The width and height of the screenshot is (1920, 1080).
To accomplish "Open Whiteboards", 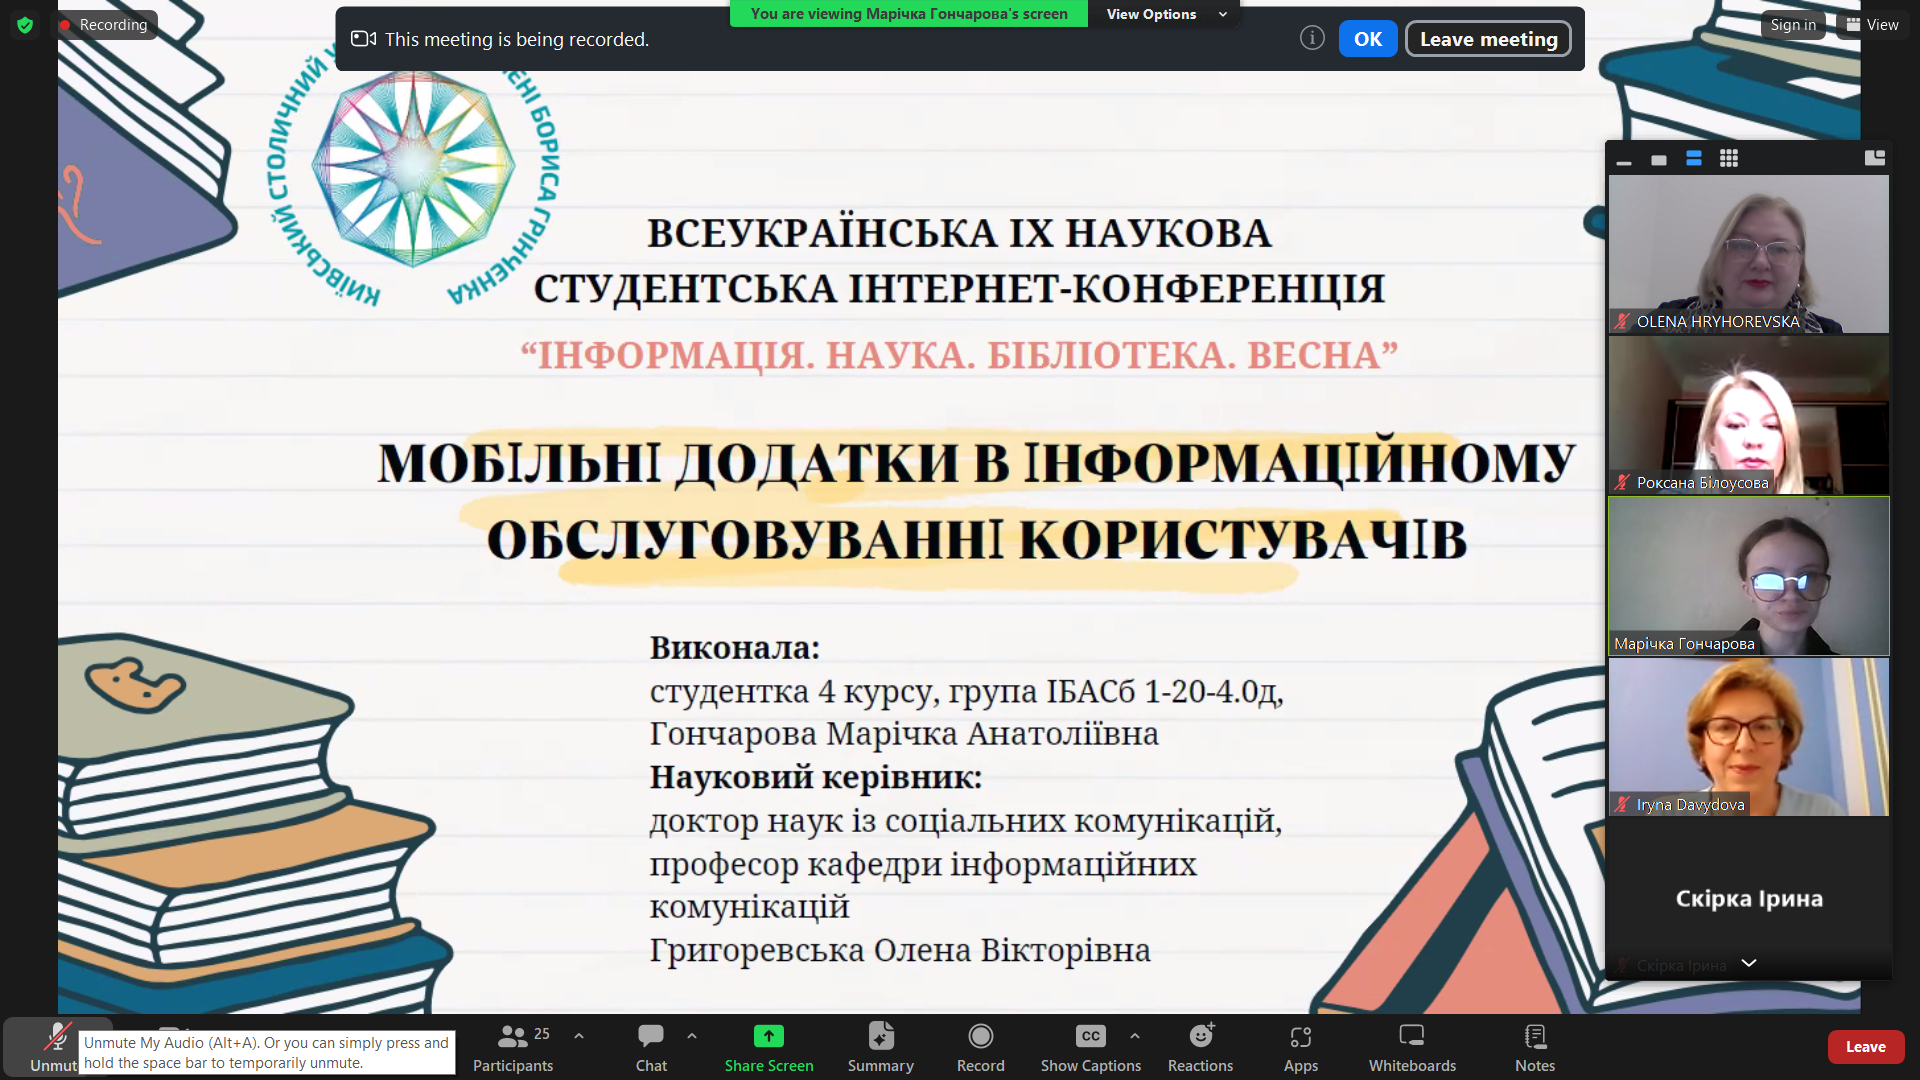I will click(1412, 1047).
